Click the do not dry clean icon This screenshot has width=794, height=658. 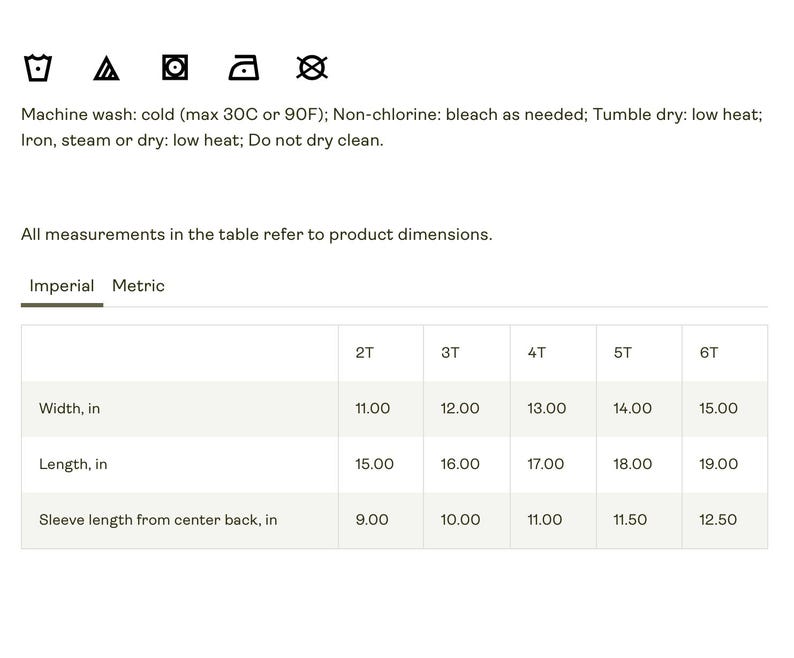click(x=312, y=67)
